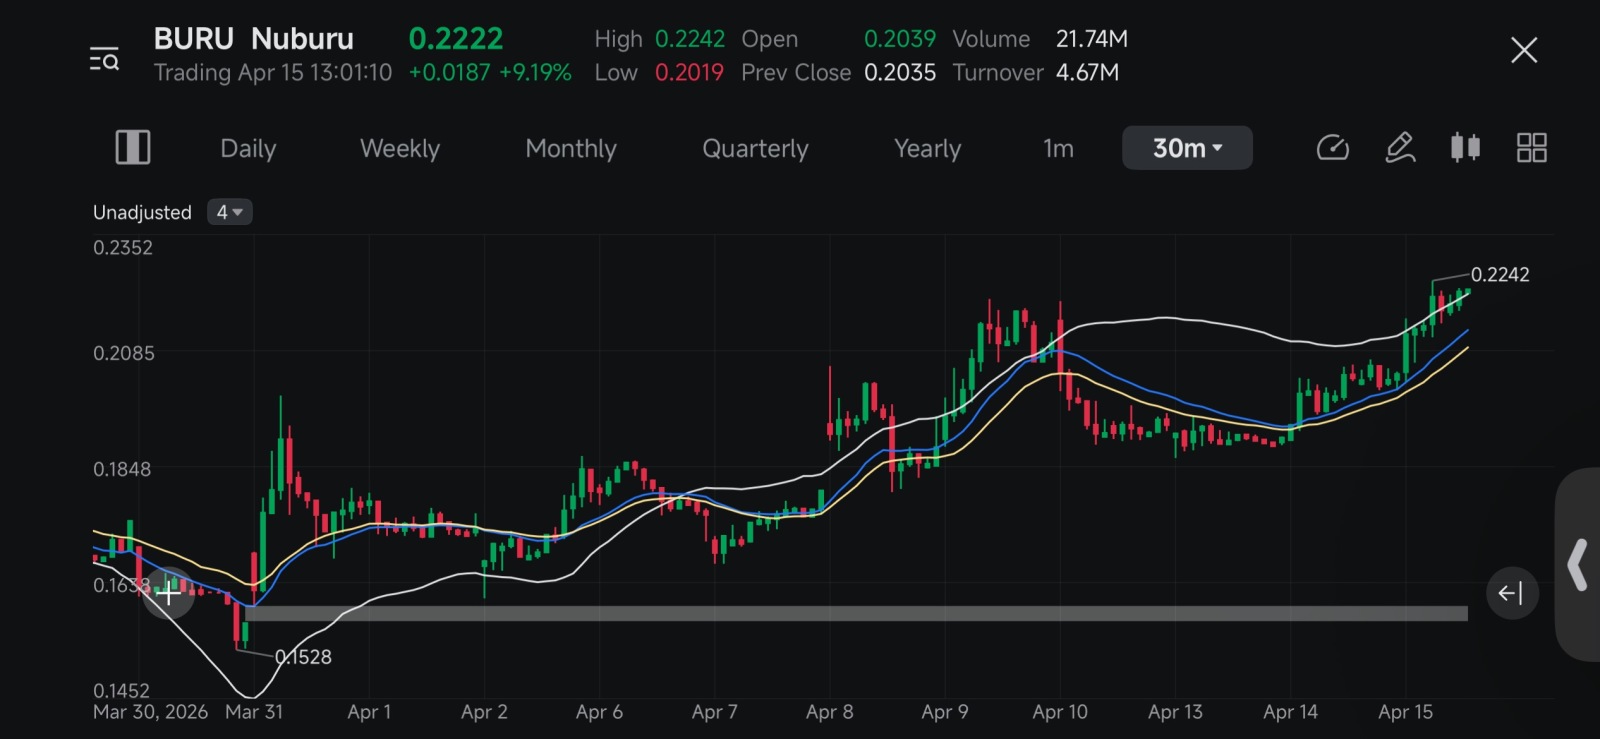The image size is (1600, 739).
Task: Open the indicator gauge tool
Action: pos(1333,148)
